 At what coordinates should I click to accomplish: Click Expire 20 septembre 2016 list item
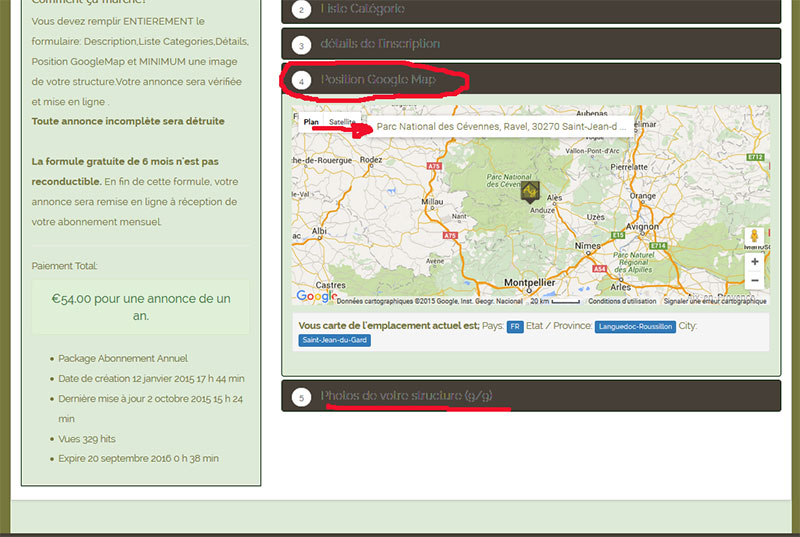pos(138,458)
